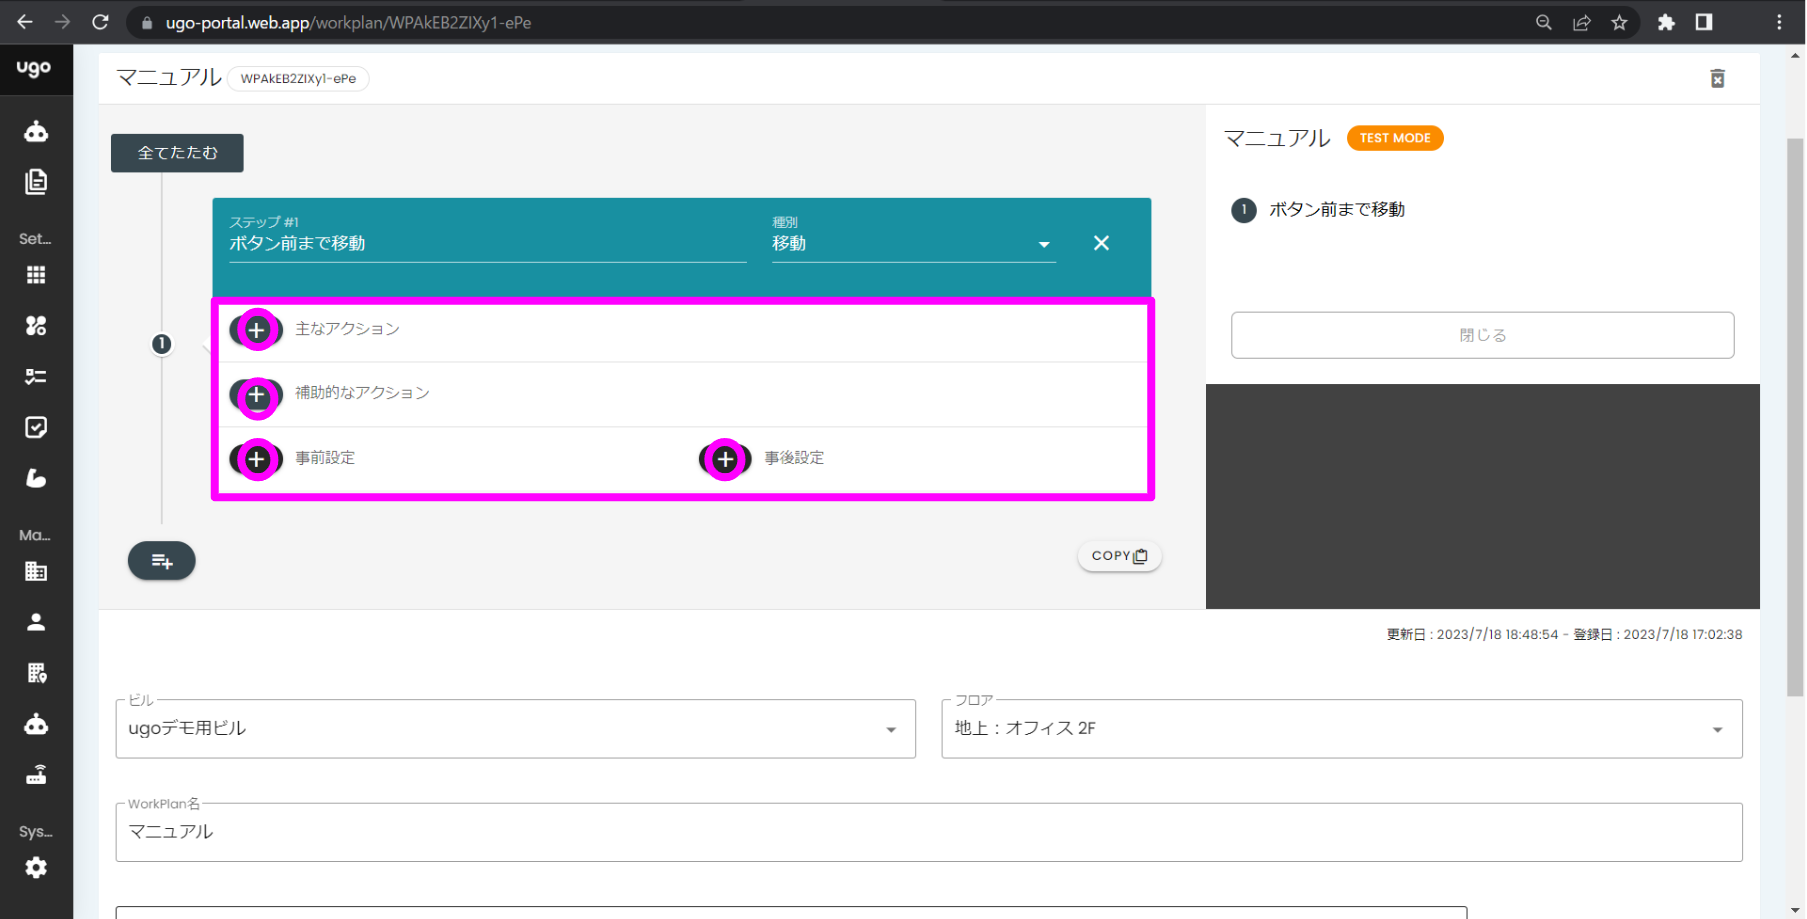This screenshot has width=1807, height=919.
Task: Add a post-setting (事後設定) with the plus
Action: (725, 459)
